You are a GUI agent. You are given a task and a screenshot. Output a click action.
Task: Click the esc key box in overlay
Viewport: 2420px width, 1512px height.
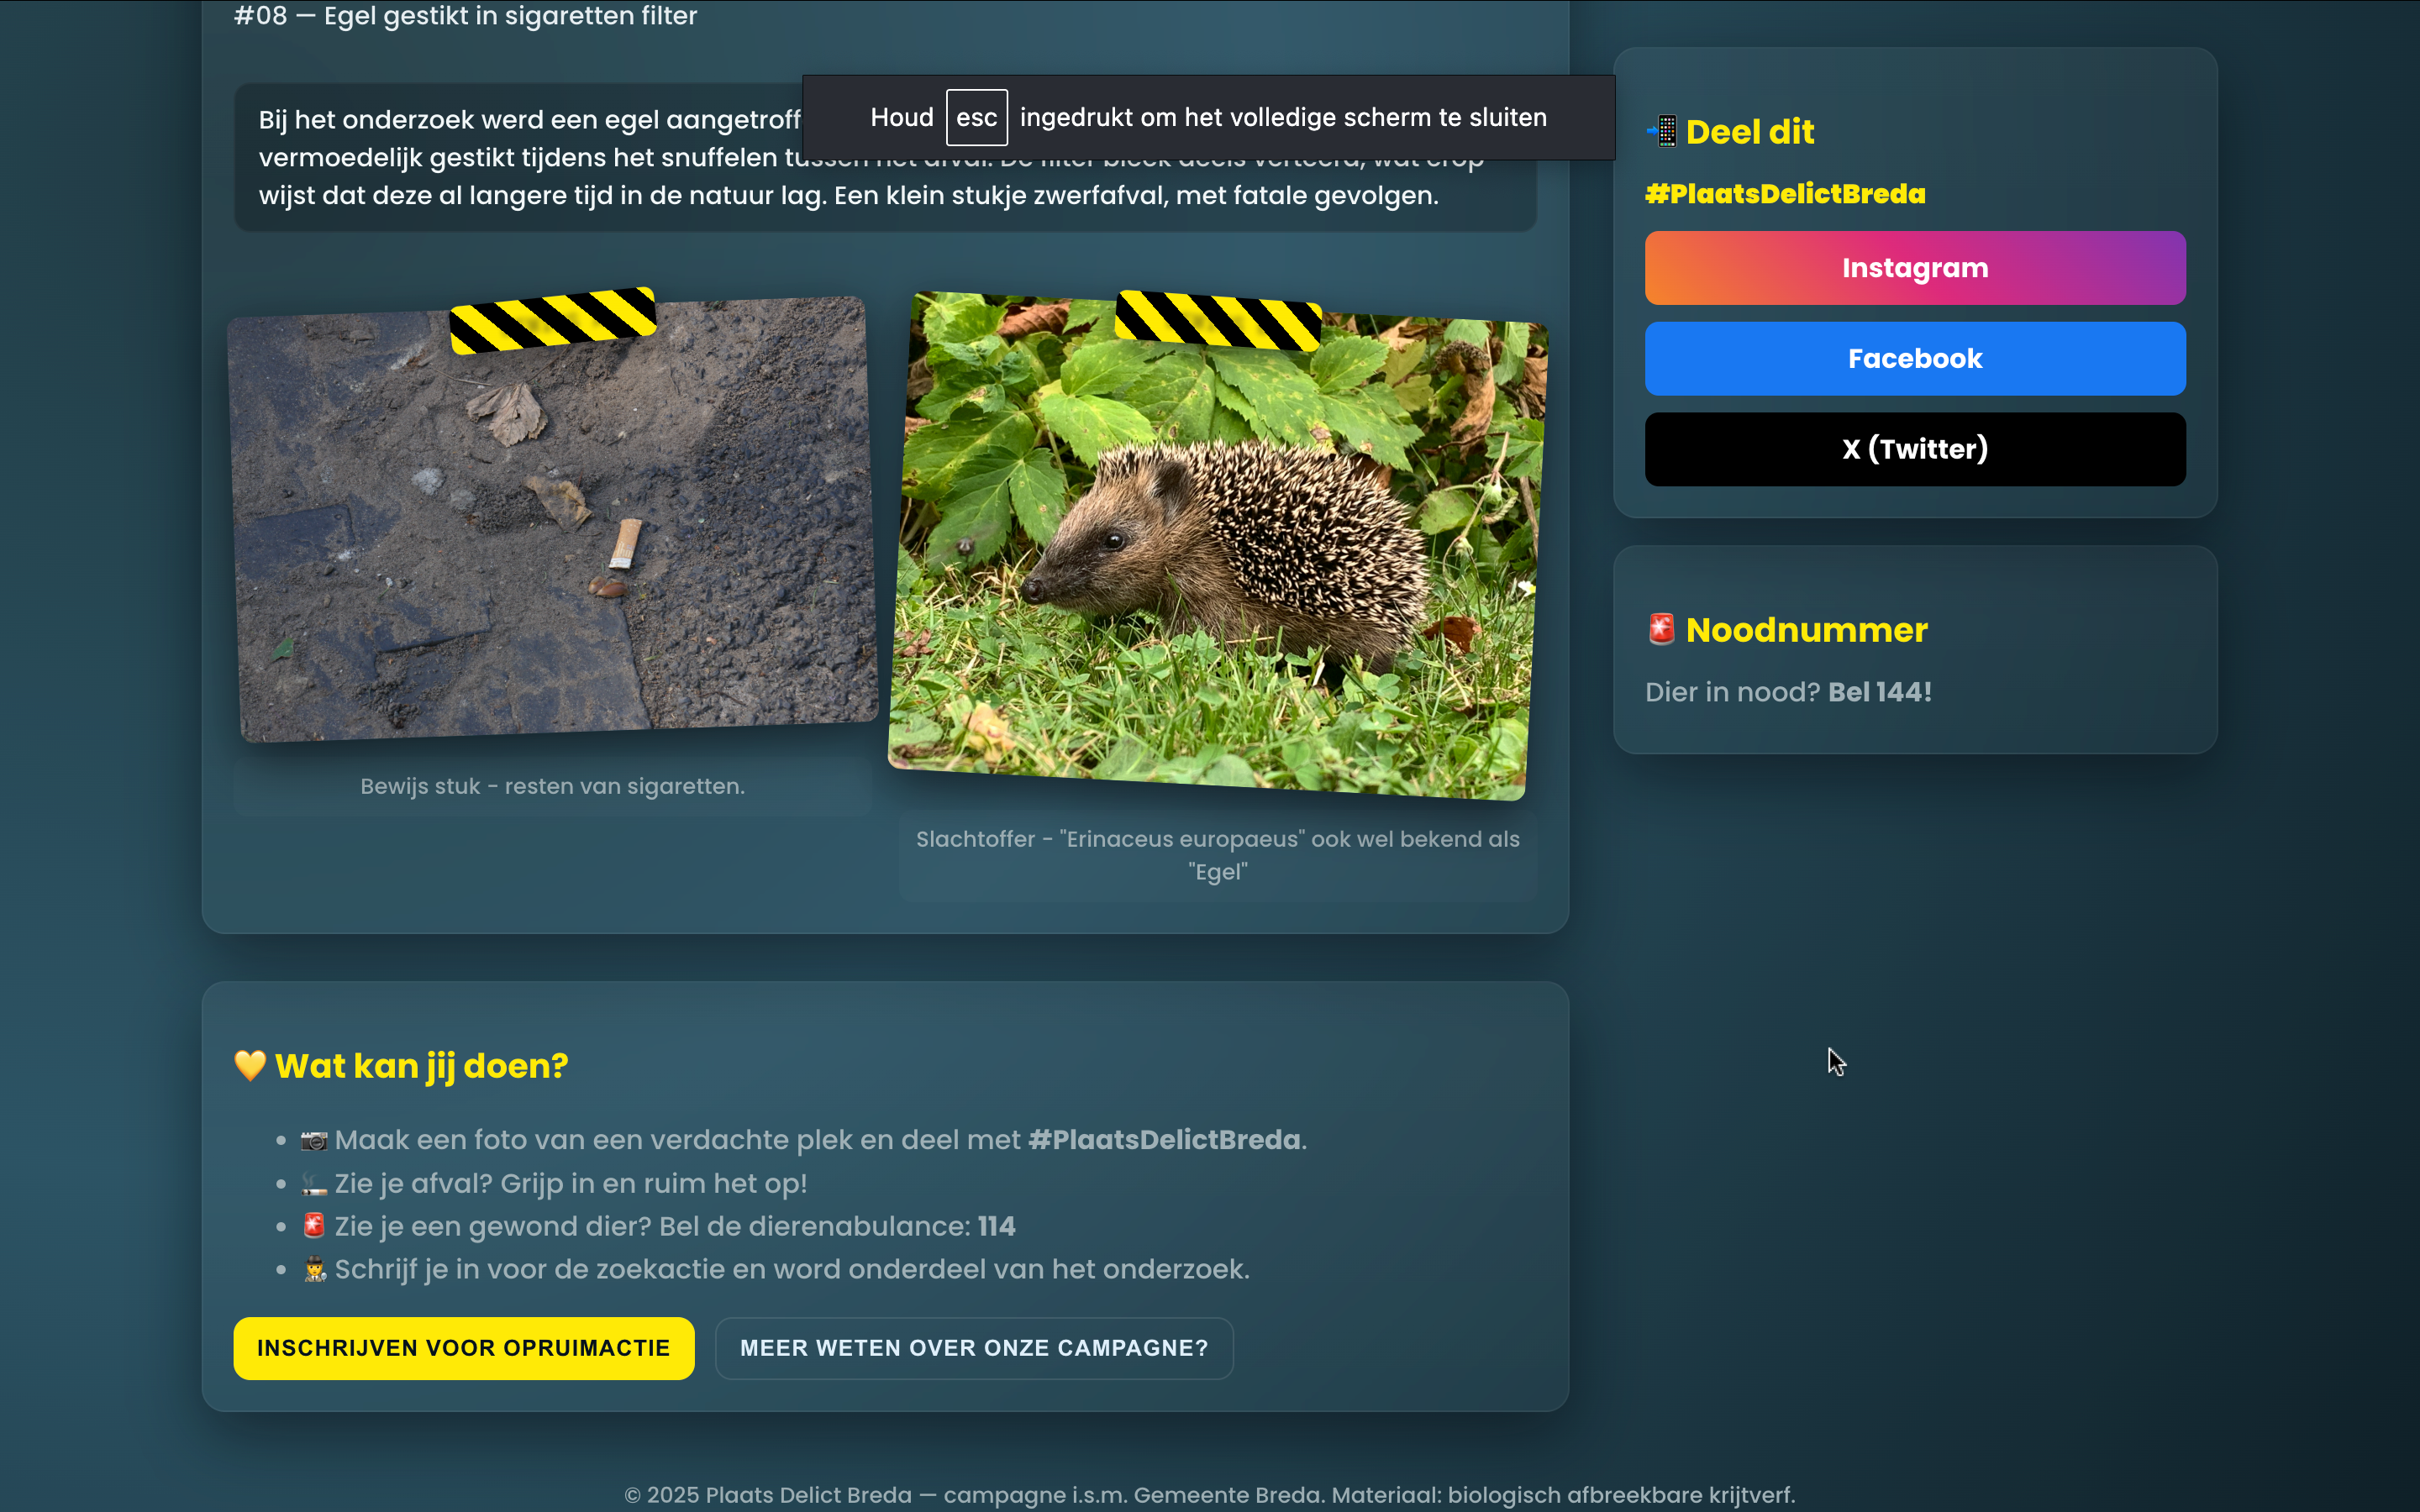(976, 118)
